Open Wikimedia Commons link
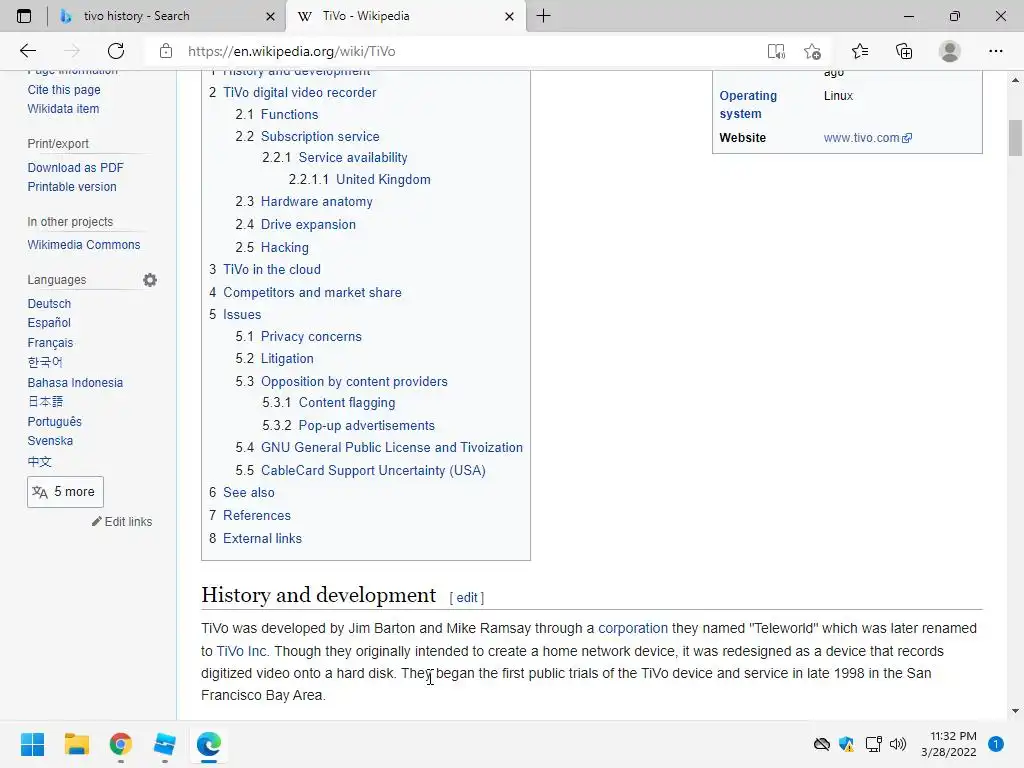 click(x=84, y=245)
